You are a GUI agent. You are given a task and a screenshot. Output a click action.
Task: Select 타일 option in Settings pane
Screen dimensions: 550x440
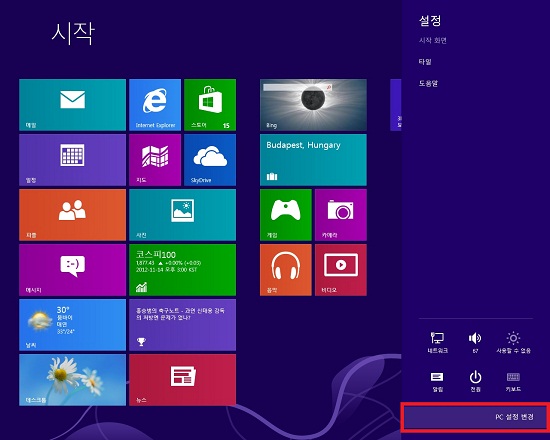click(425, 62)
